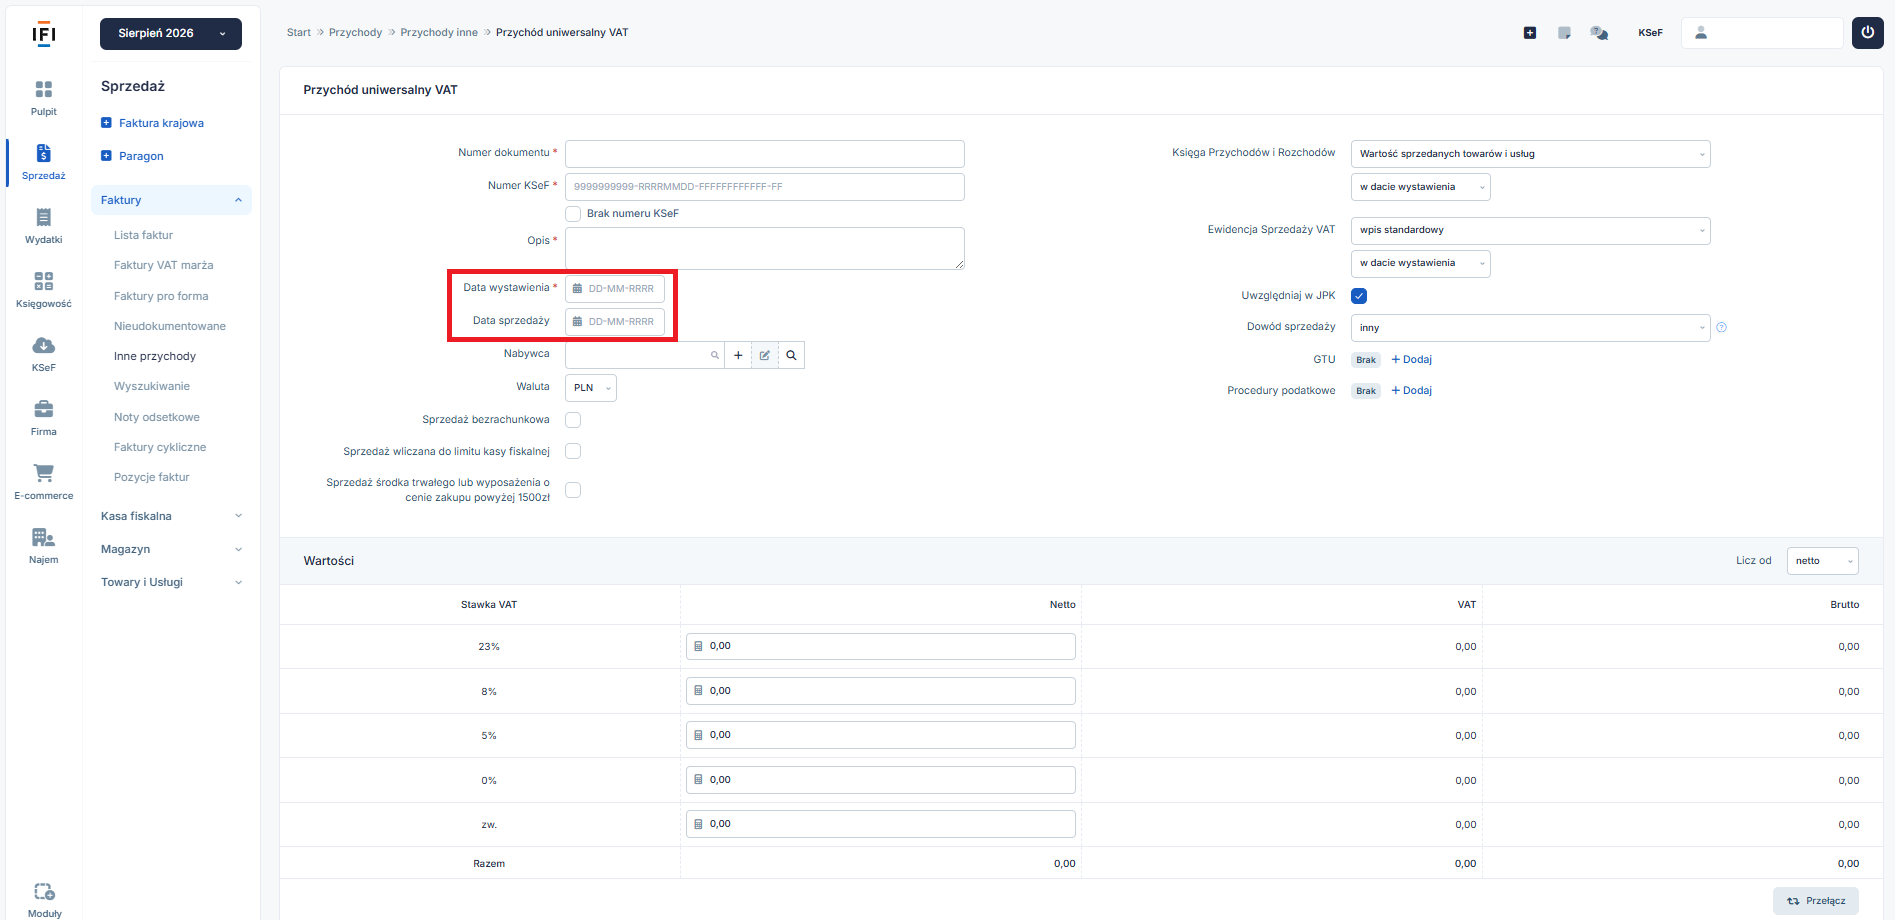
Task: Toggle Uwzględniaj w JPK checkbox
Action: [x=1359, y=296]
